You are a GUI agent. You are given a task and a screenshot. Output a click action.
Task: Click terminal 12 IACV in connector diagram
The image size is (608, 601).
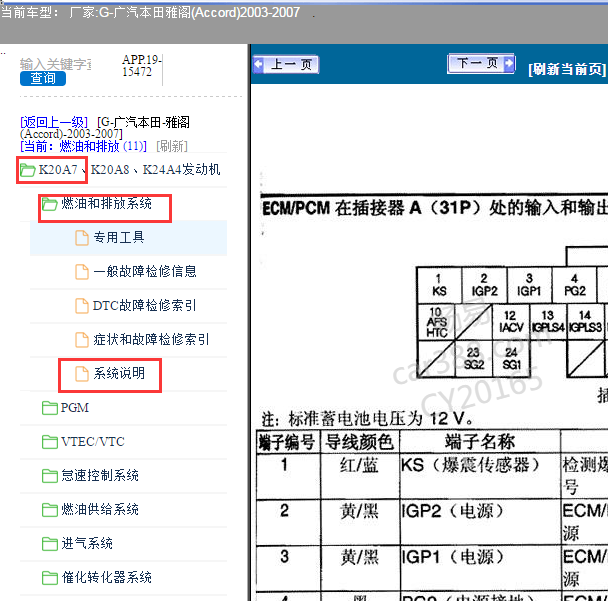[x=511, y=321]
